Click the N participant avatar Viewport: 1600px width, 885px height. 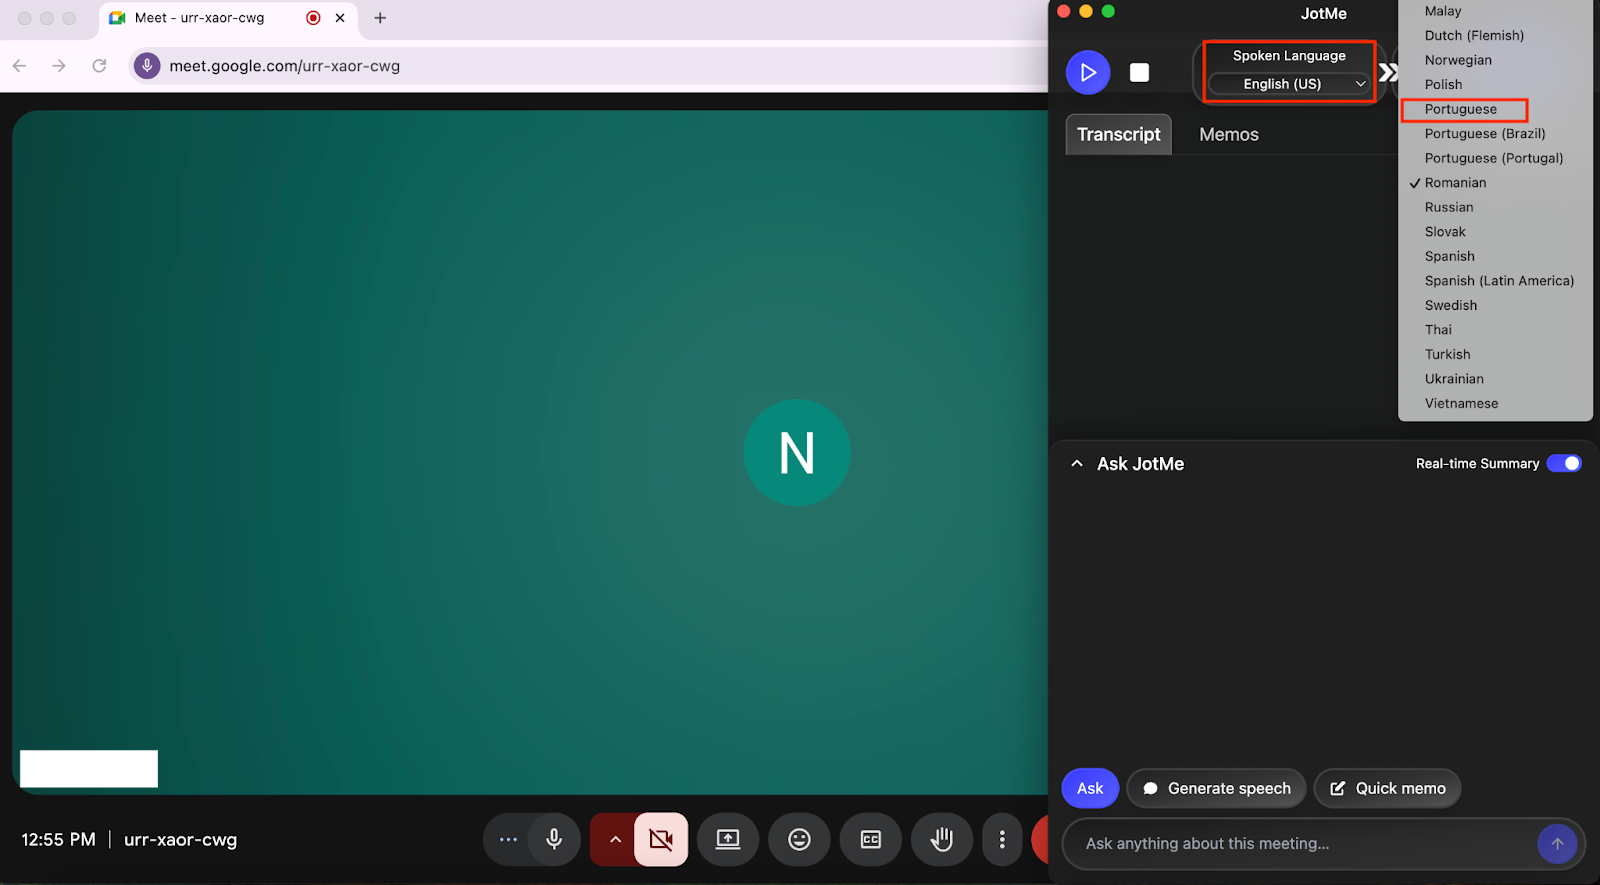(797, 453)
